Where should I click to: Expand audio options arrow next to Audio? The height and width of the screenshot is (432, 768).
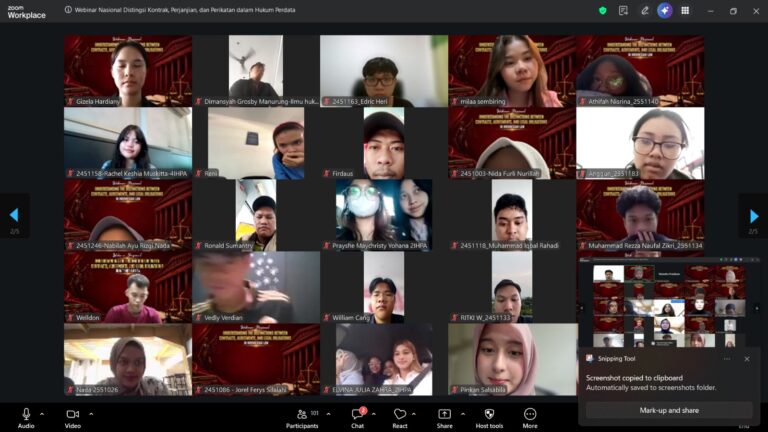point(42,414)
